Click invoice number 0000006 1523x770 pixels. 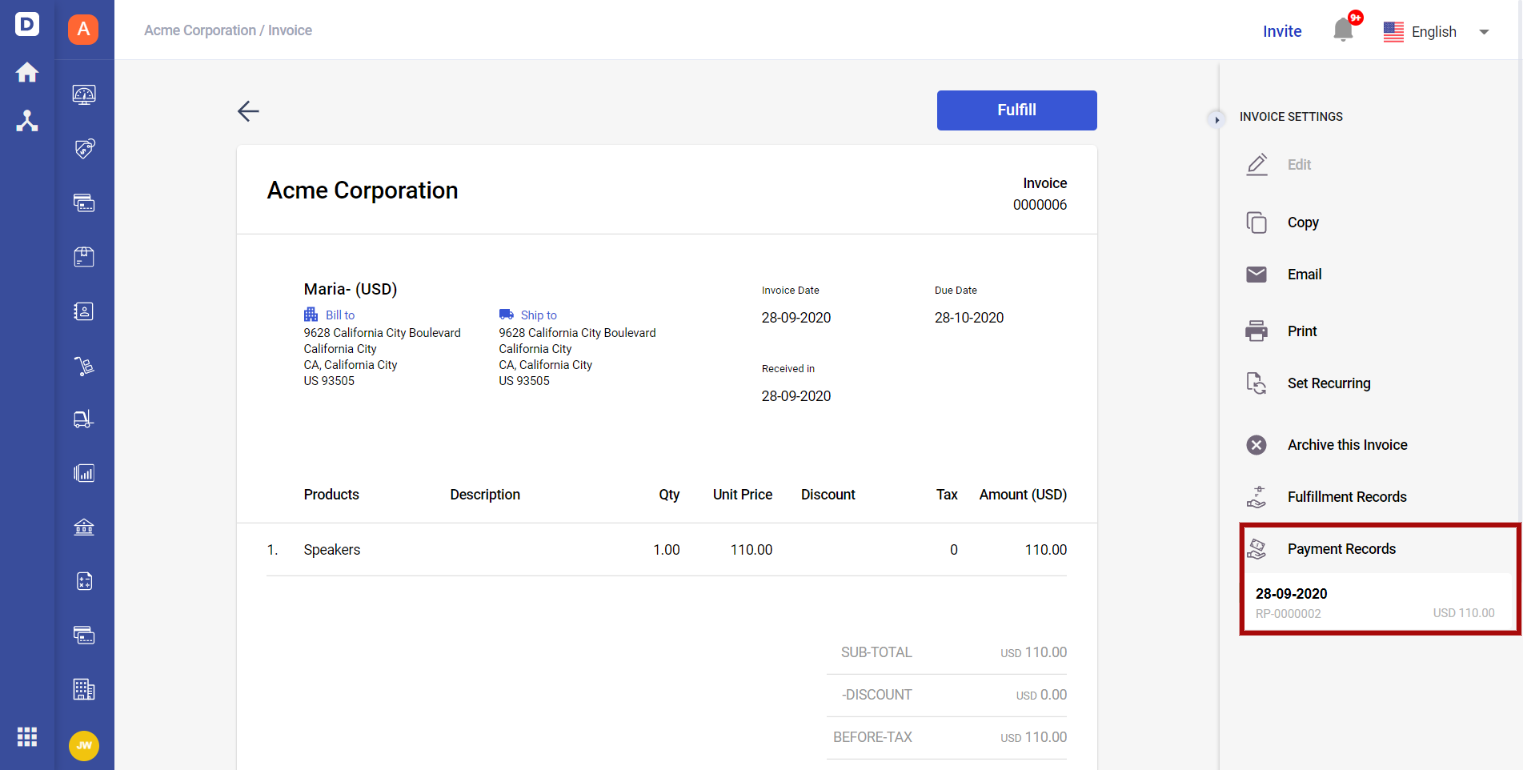(x=1040, y=205)
